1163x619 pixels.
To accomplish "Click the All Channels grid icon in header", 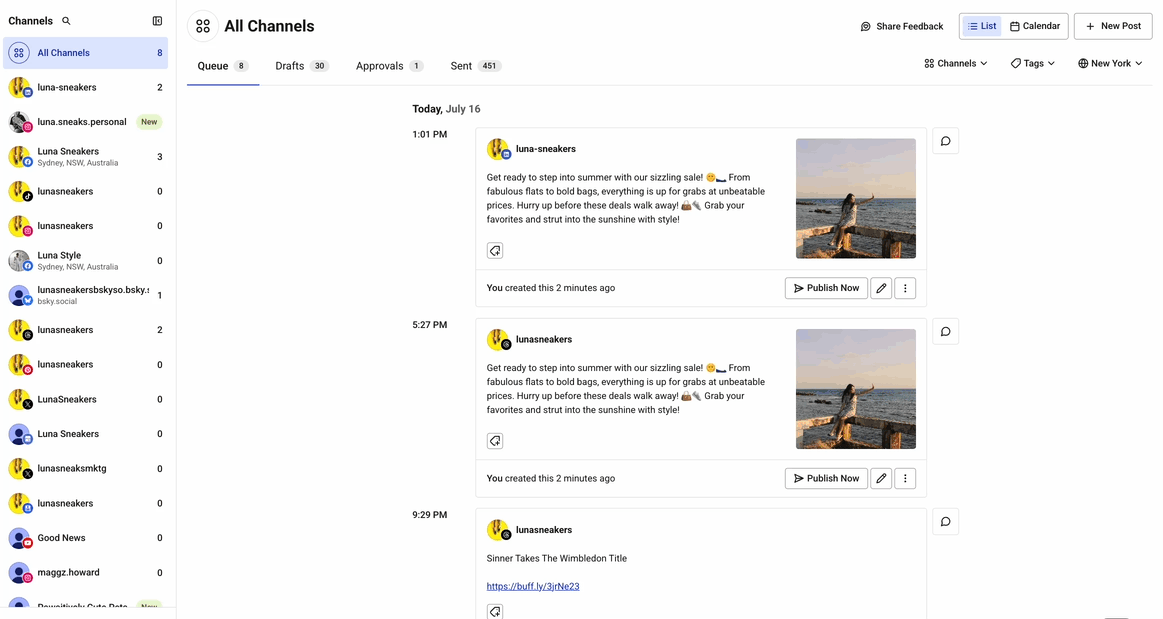I will [x=202, y=27].
